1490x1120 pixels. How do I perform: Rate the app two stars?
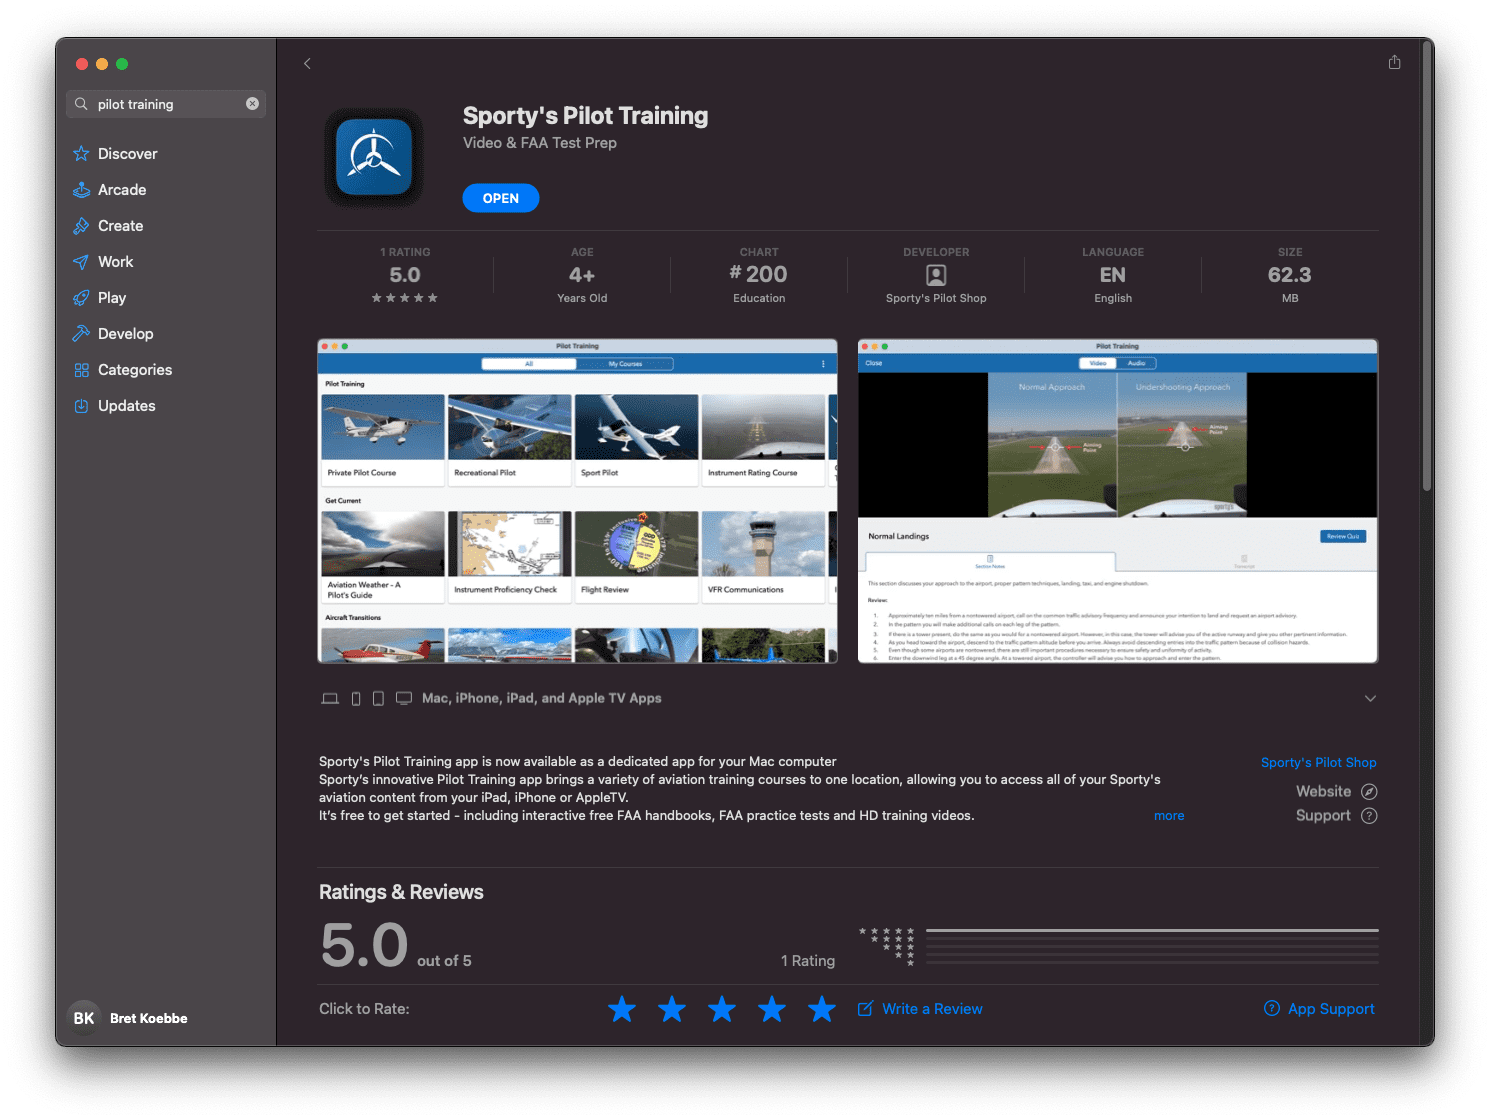tap(672, 1009)
